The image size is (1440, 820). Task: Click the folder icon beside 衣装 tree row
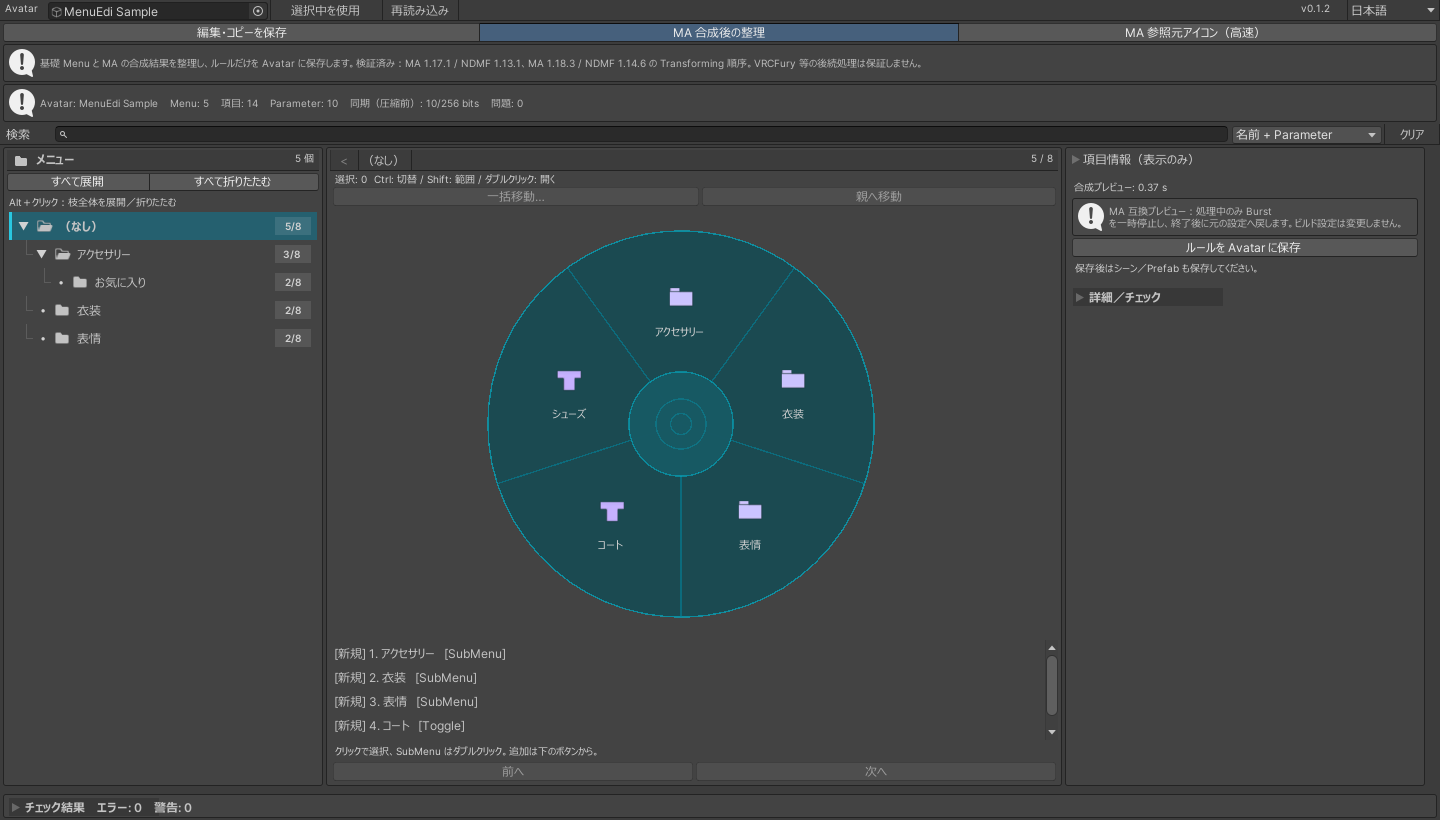coord(62,310)
